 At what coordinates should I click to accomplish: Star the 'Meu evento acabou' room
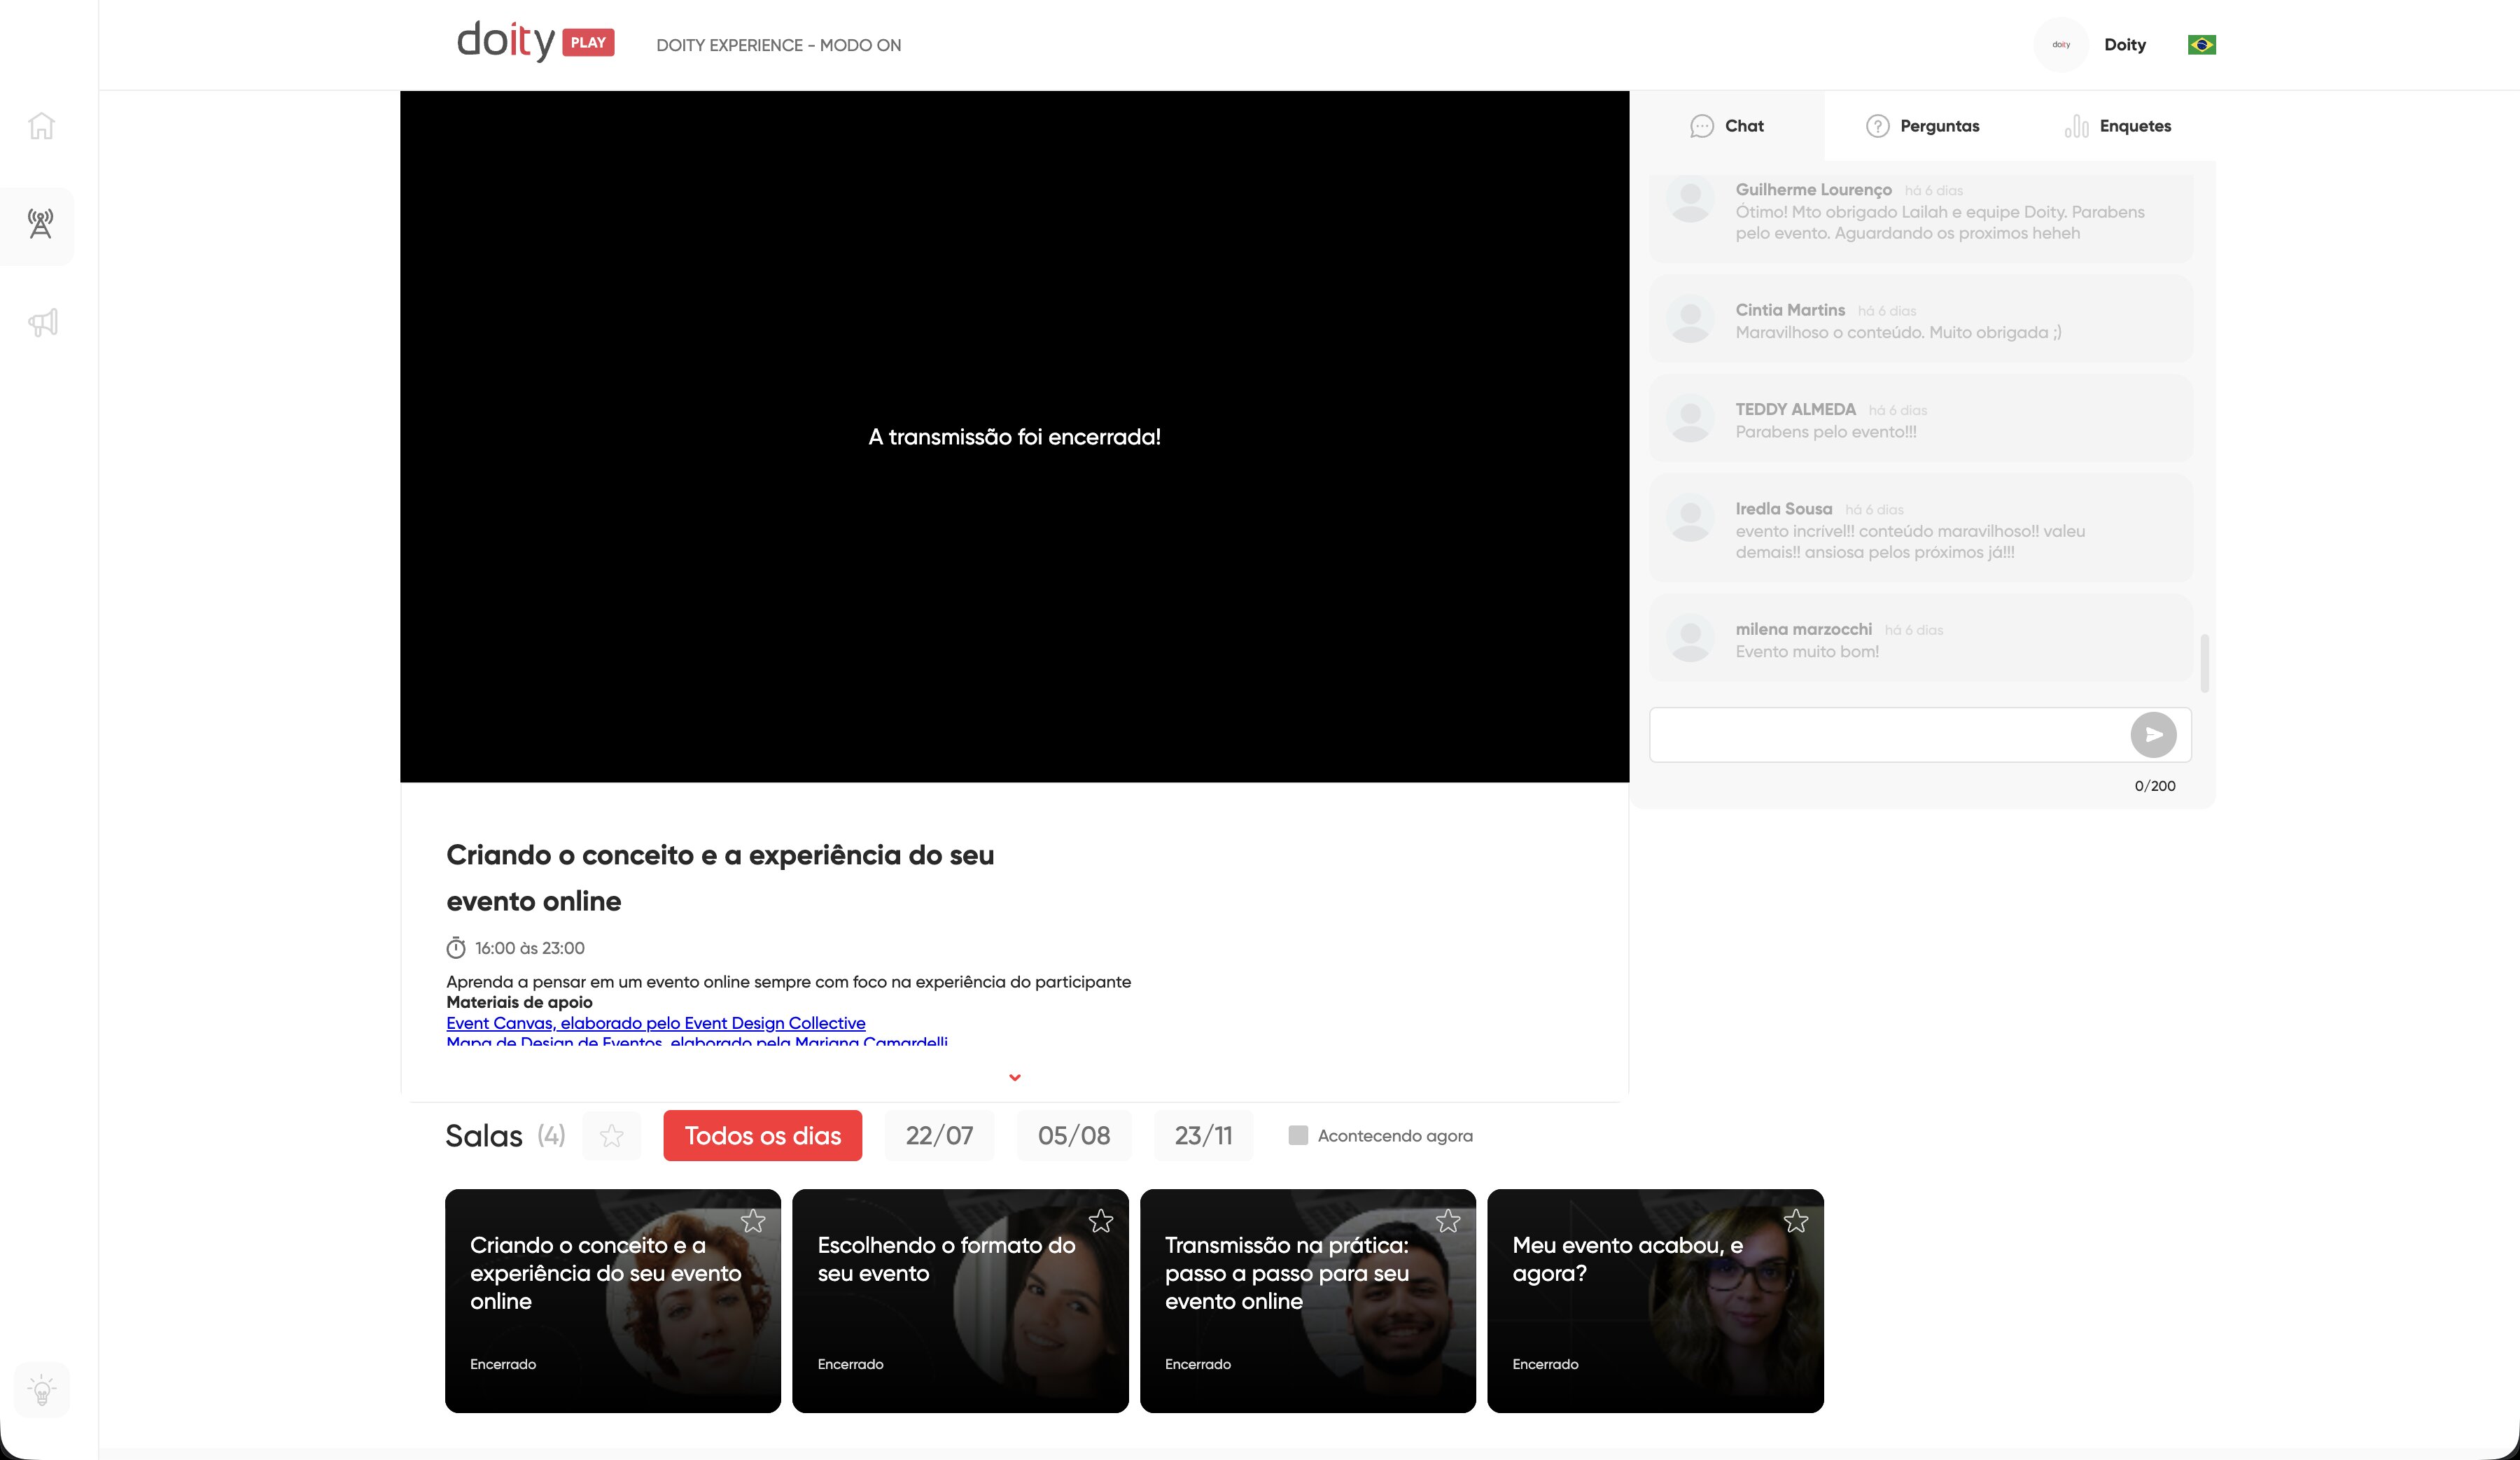click(1795, 1221)
